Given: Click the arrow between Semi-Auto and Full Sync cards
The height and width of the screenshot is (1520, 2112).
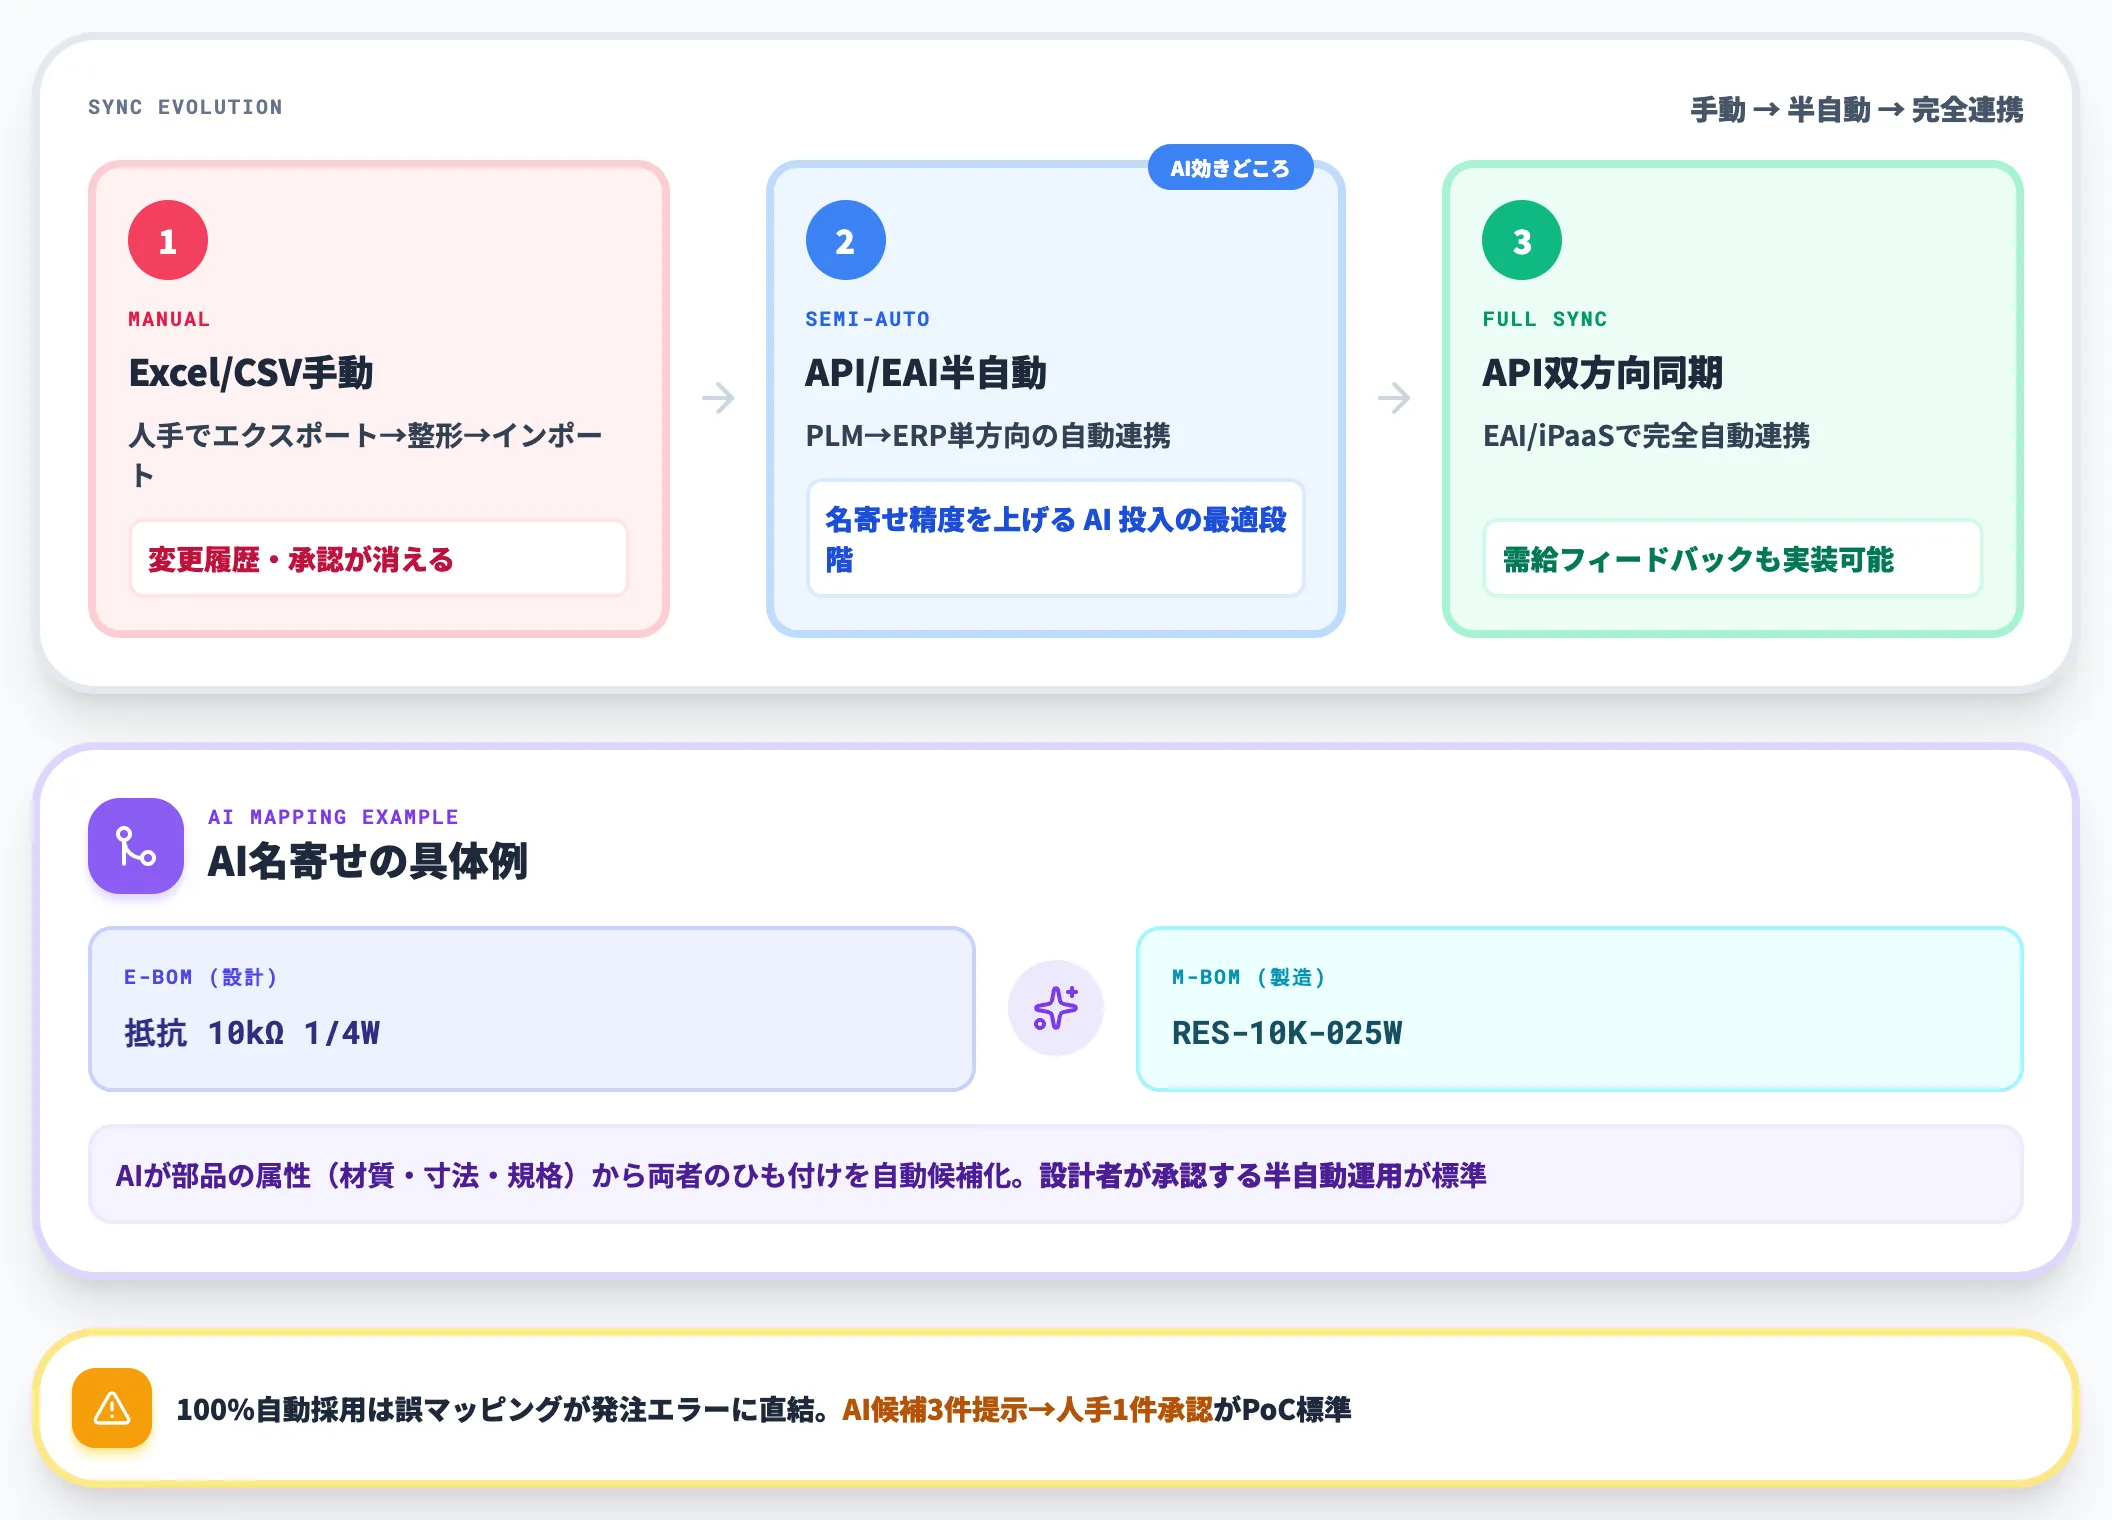Looking at the screenshot, I should click(x=1394, y=398).
